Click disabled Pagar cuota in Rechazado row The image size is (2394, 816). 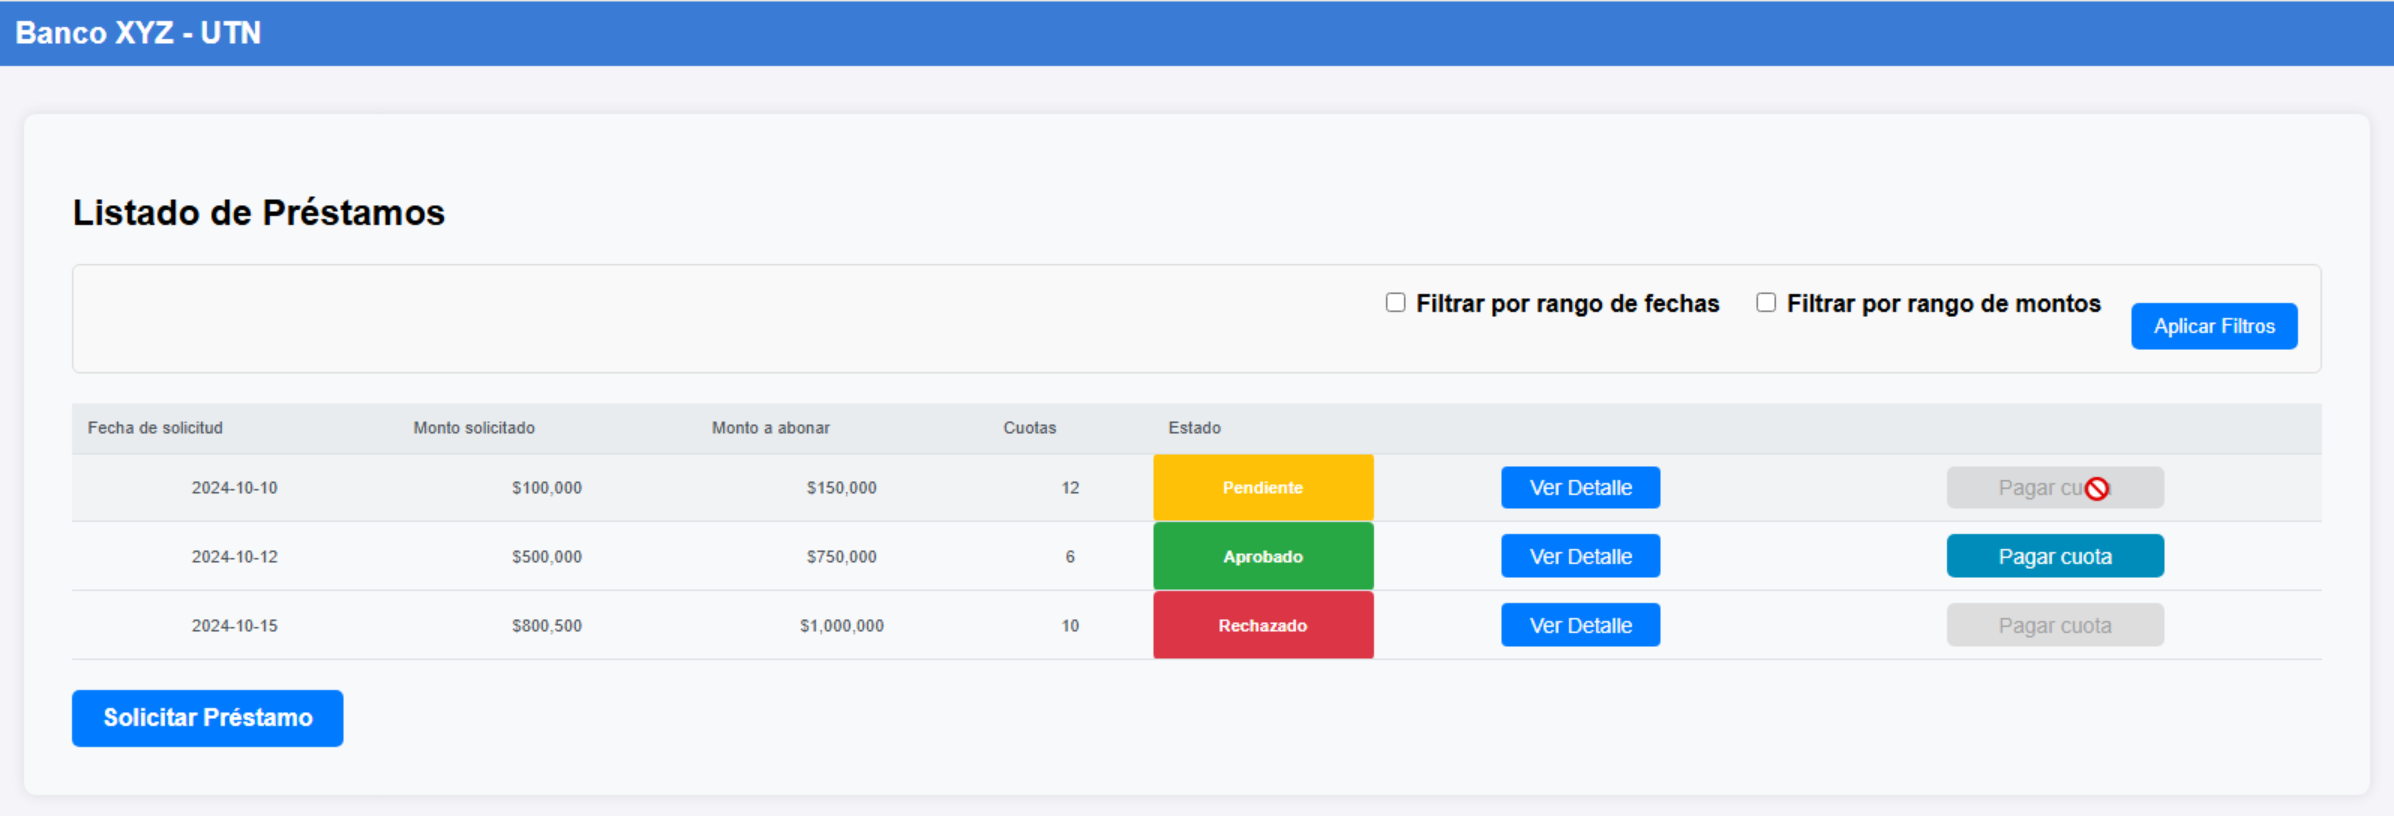tap(2054, 625)
